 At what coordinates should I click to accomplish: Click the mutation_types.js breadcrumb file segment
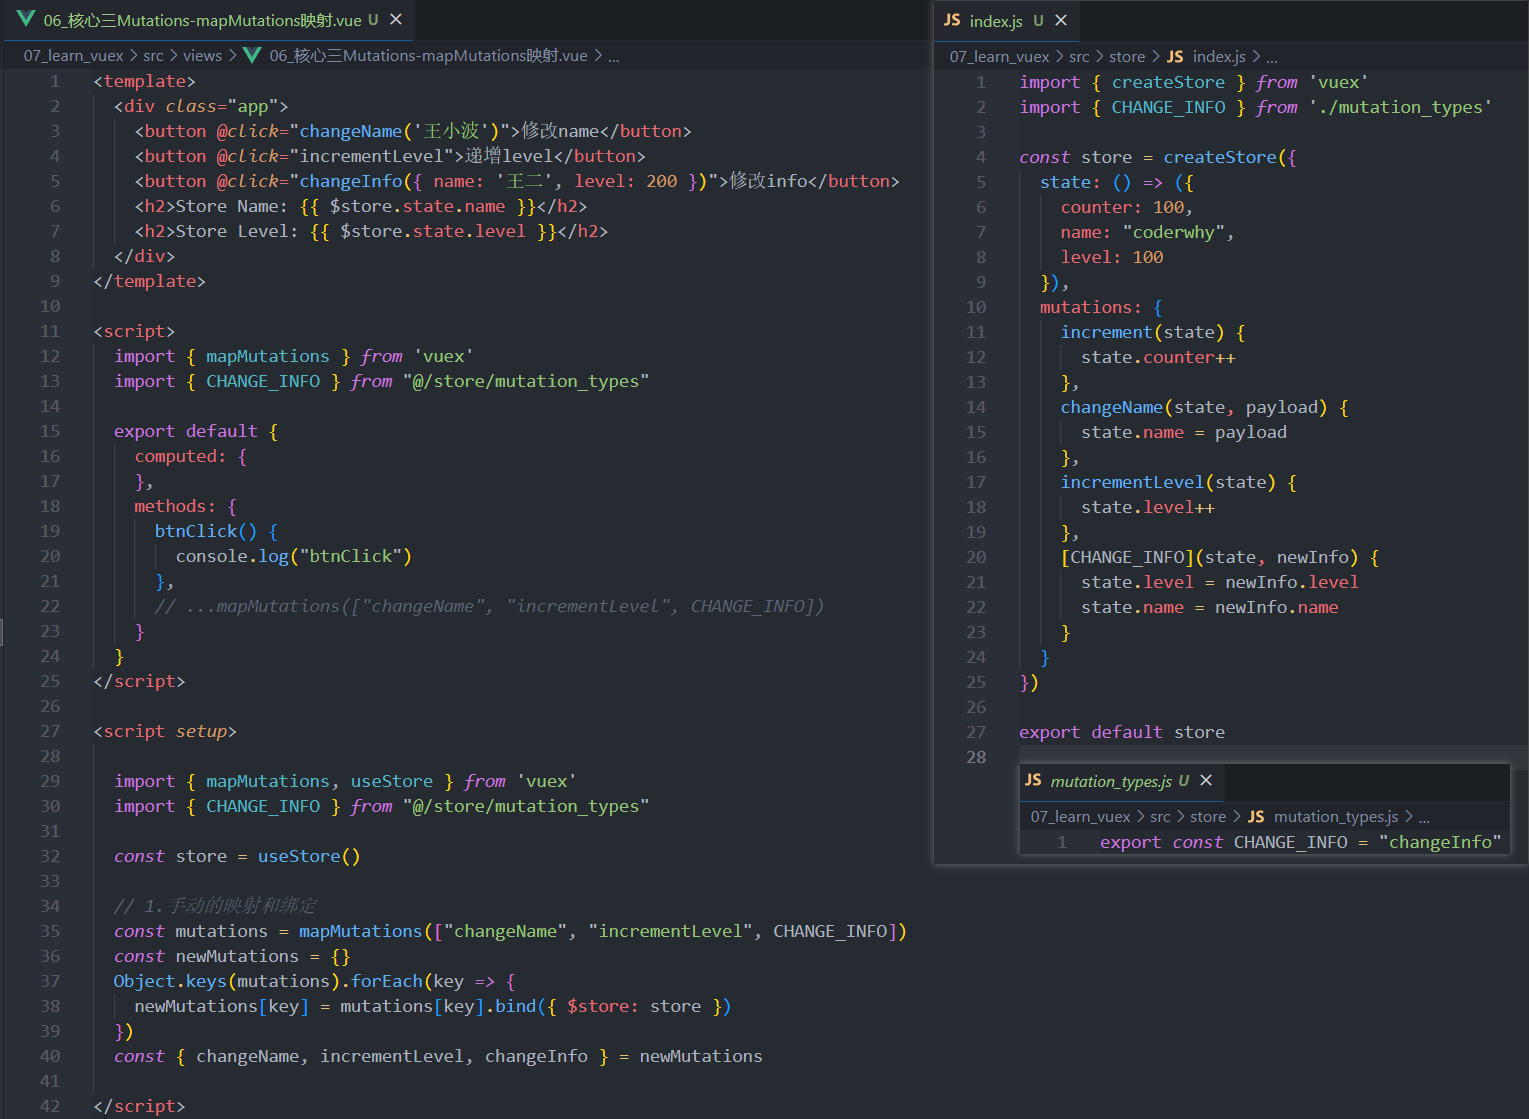pyautogui.click(x=1336, y=817)
